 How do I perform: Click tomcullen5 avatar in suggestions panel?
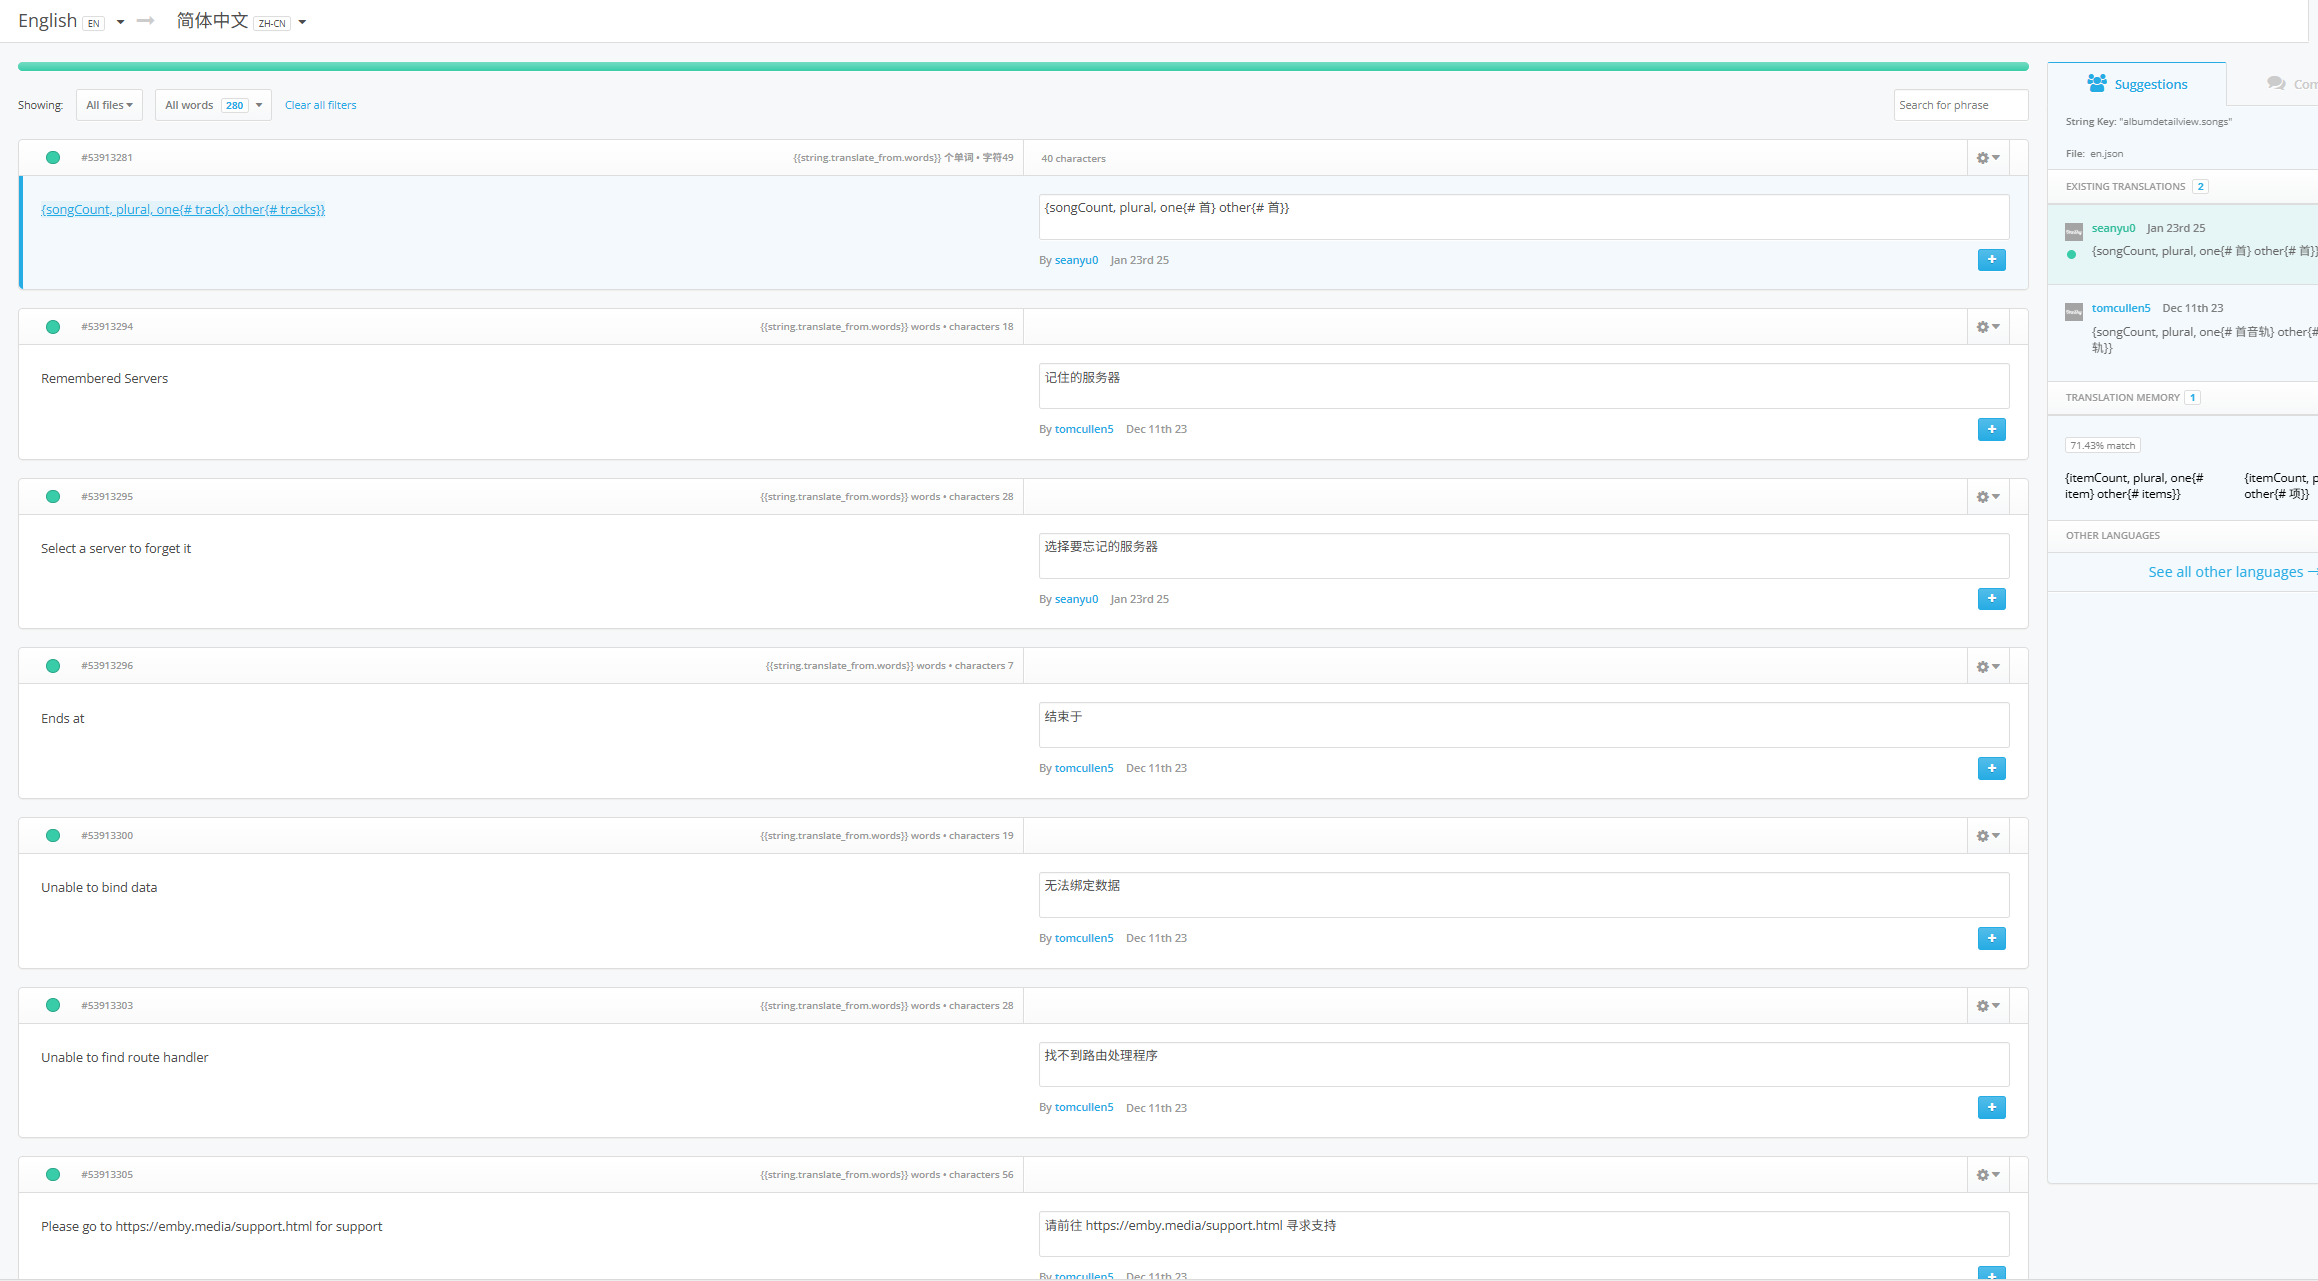pyautogui.click(x=2074, y=311)
